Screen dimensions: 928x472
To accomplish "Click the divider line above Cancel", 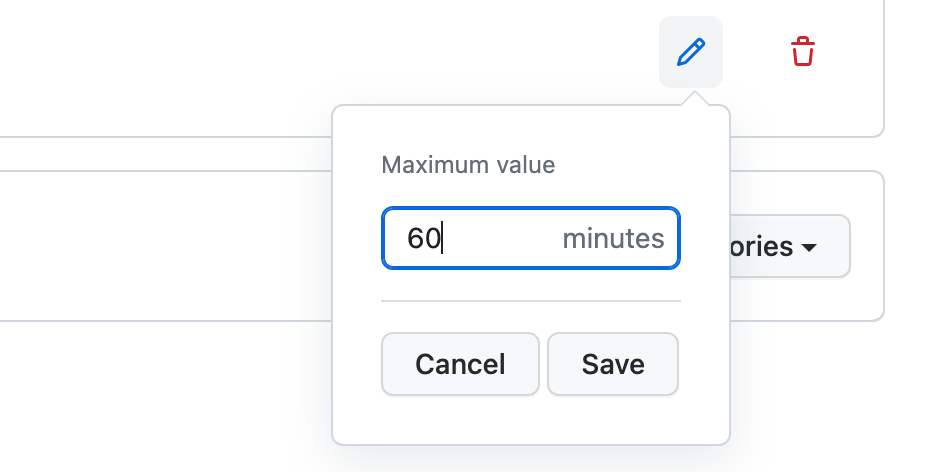I will coord(530,300).
